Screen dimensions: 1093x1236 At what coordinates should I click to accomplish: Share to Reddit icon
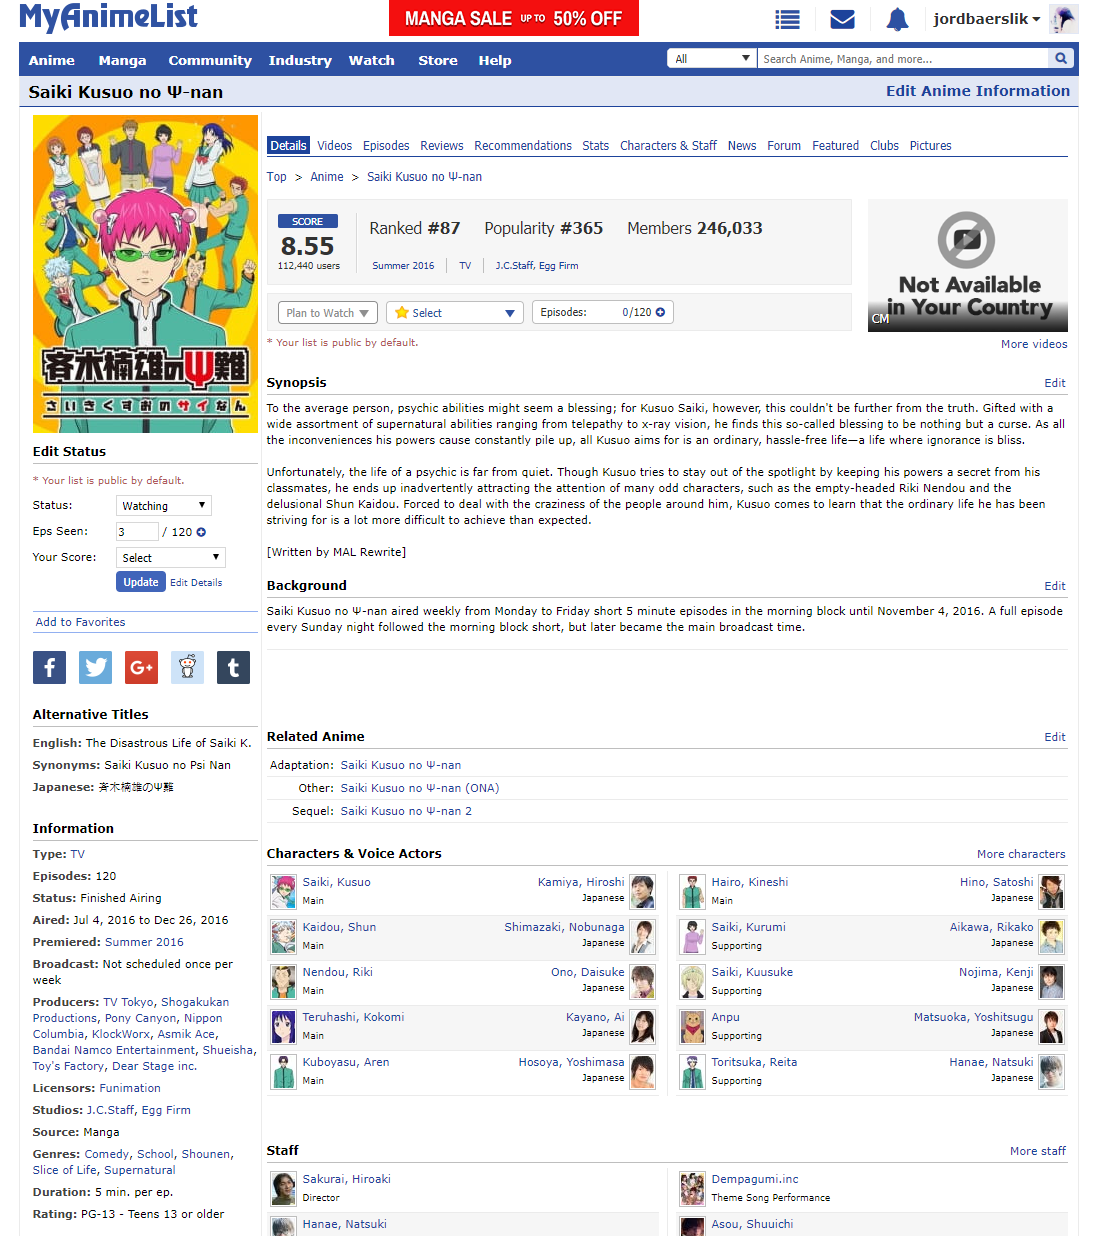(x=187, y=667)
